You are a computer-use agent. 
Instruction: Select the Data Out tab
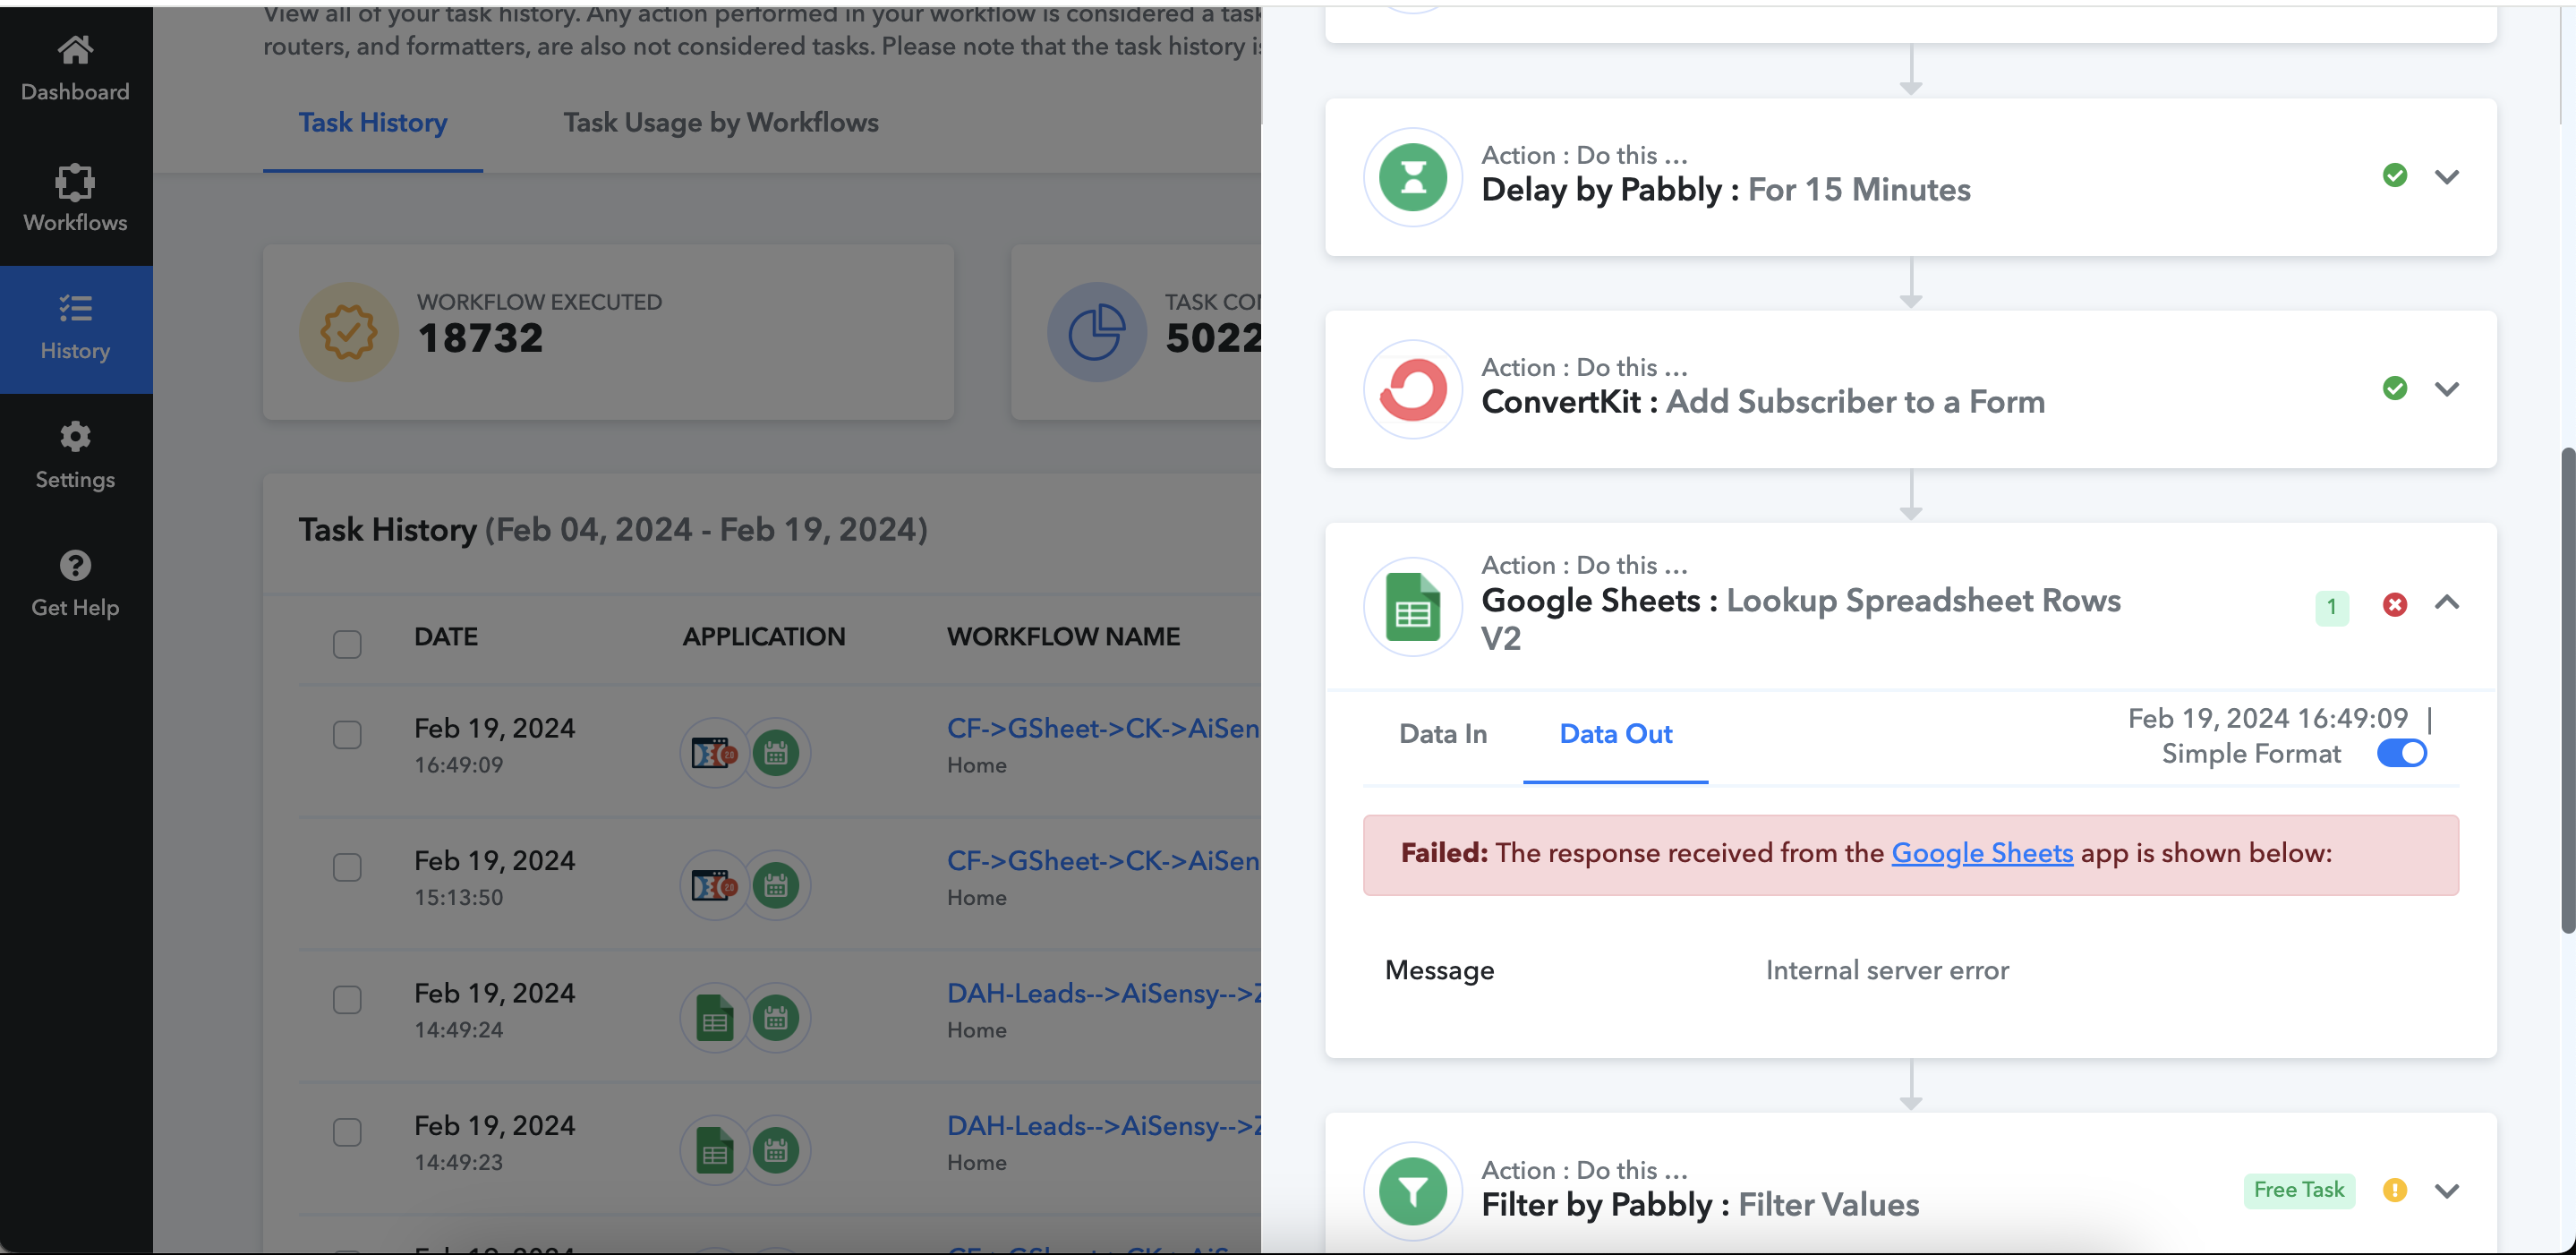click(1615, 733)
